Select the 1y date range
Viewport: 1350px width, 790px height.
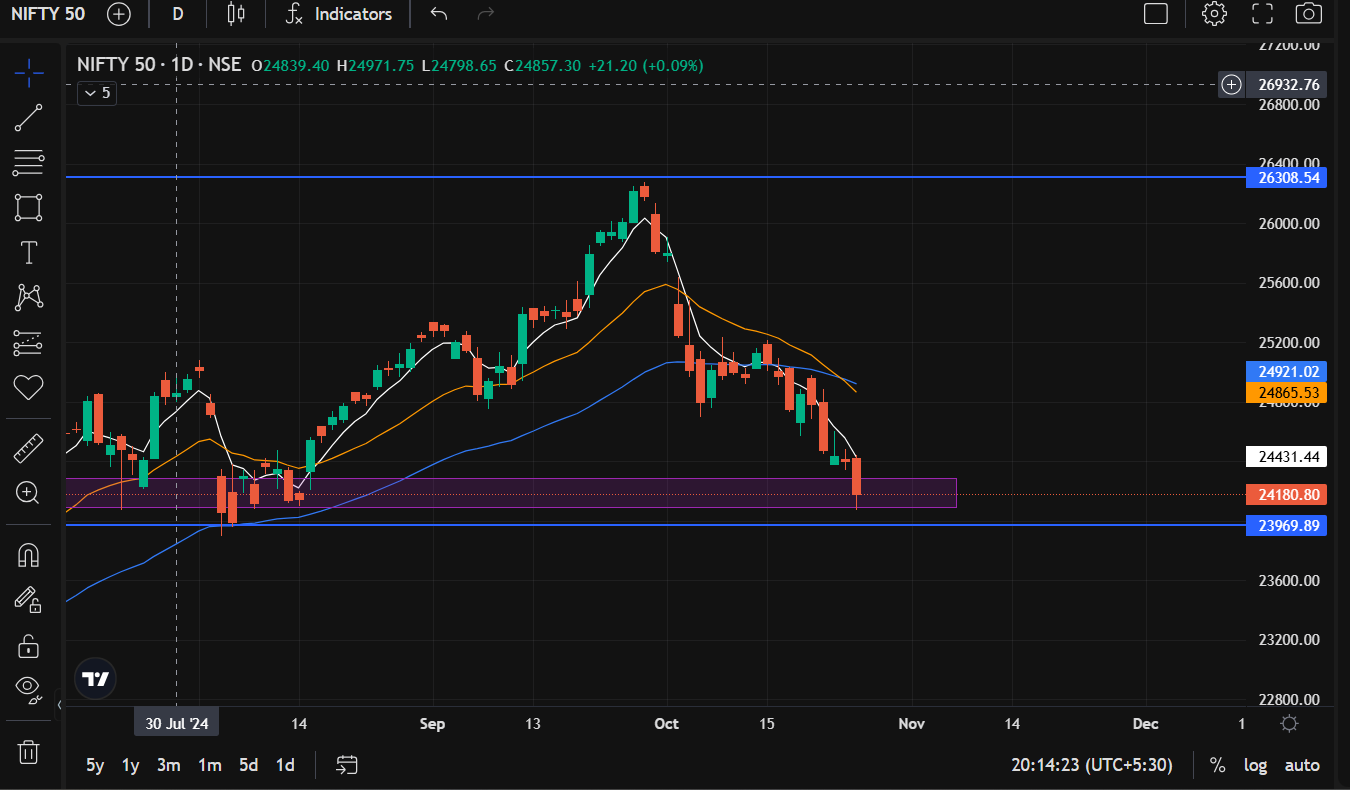(130, 765)
